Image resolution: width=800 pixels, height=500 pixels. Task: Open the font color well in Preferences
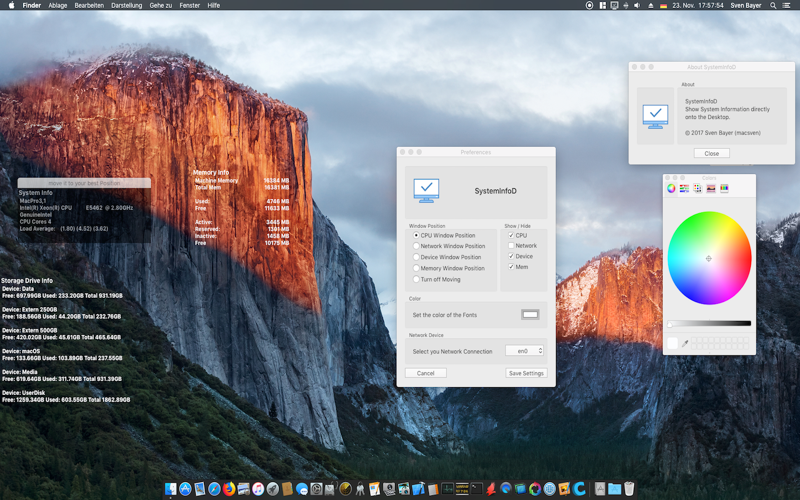[530, 314]
